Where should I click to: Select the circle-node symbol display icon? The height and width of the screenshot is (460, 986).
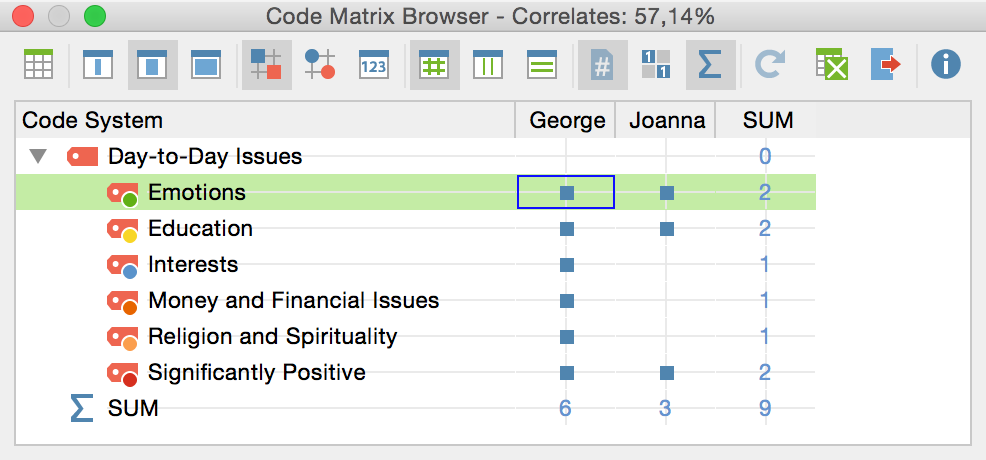click(320, 65)
